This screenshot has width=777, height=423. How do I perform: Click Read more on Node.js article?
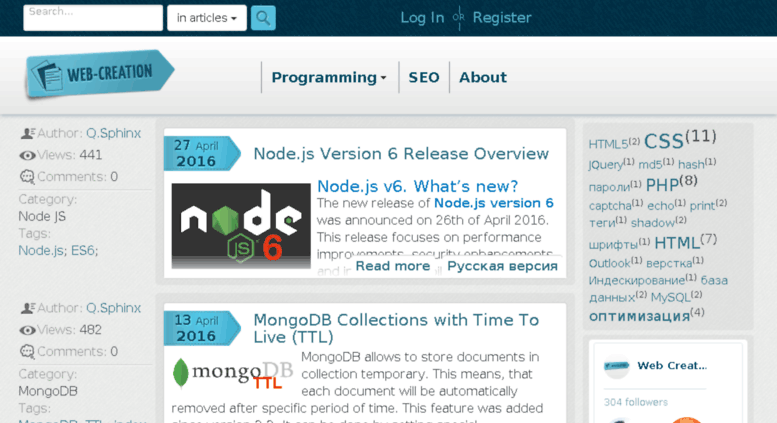pyautogui.click(x=393, y=266)
